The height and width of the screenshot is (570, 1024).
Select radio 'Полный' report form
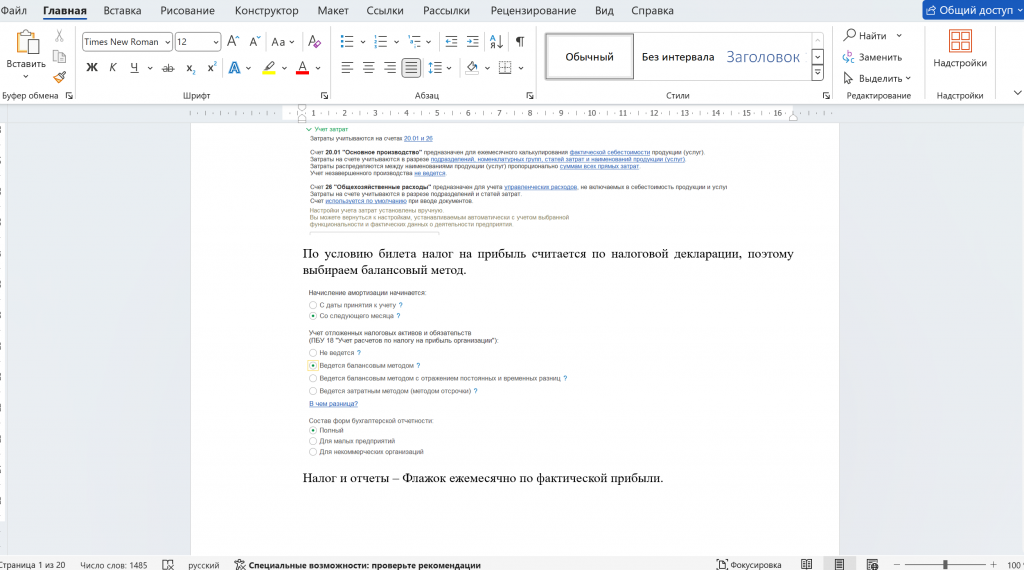(x=313, y=430)
